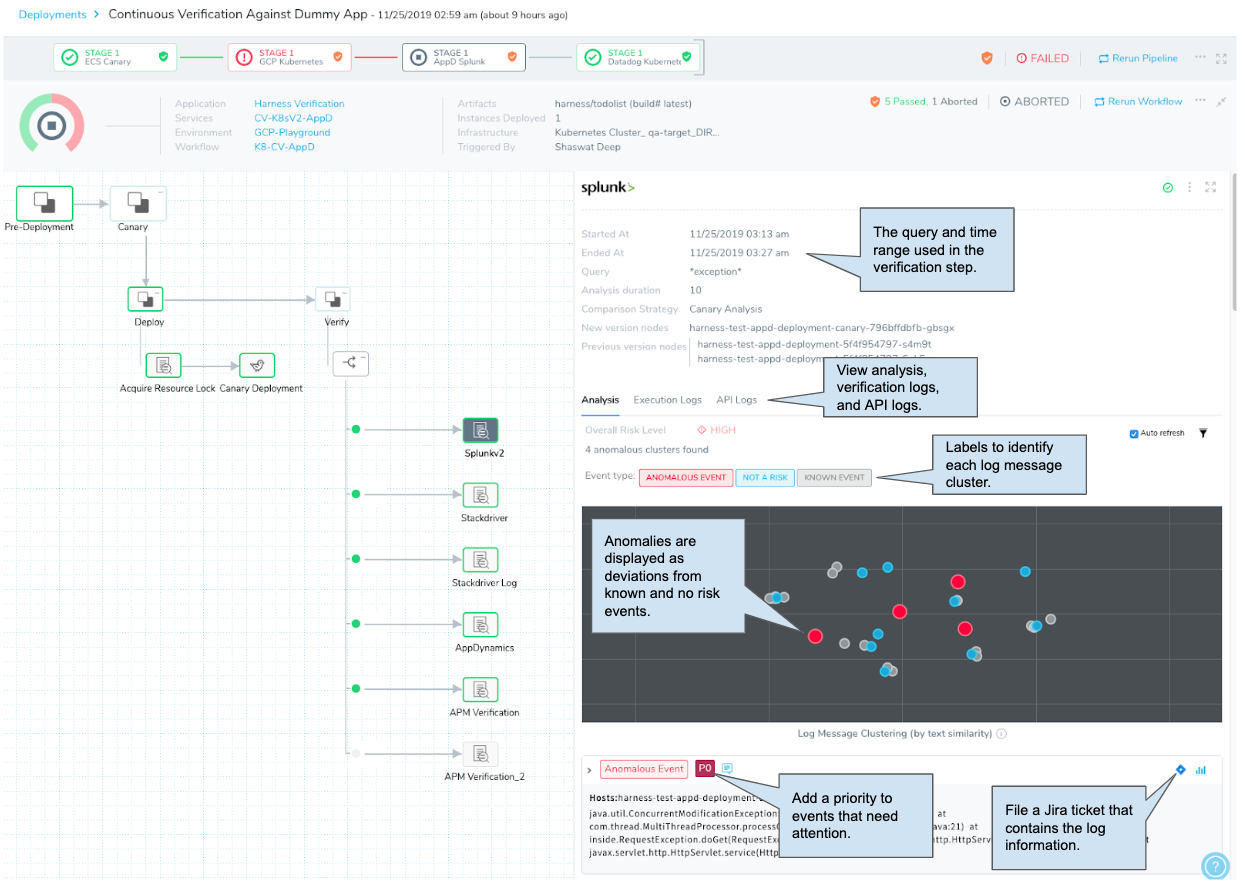This screenshot has height=893, width=1245.
Task: Select the GCP Kubernetes pipeline stage
Action: (x=290, y=57)
